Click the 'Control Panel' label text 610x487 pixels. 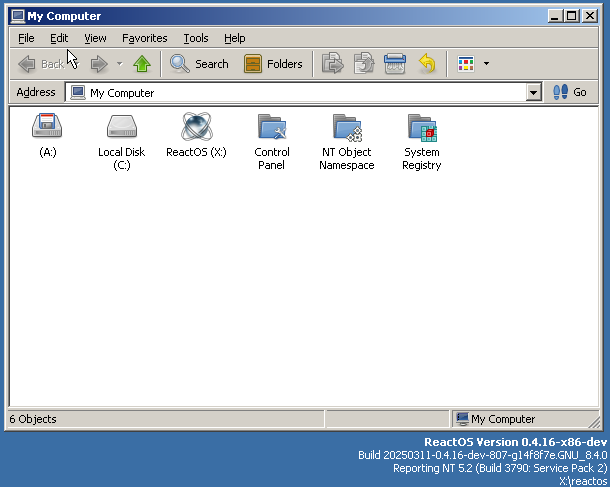click(x=272, y=158)
